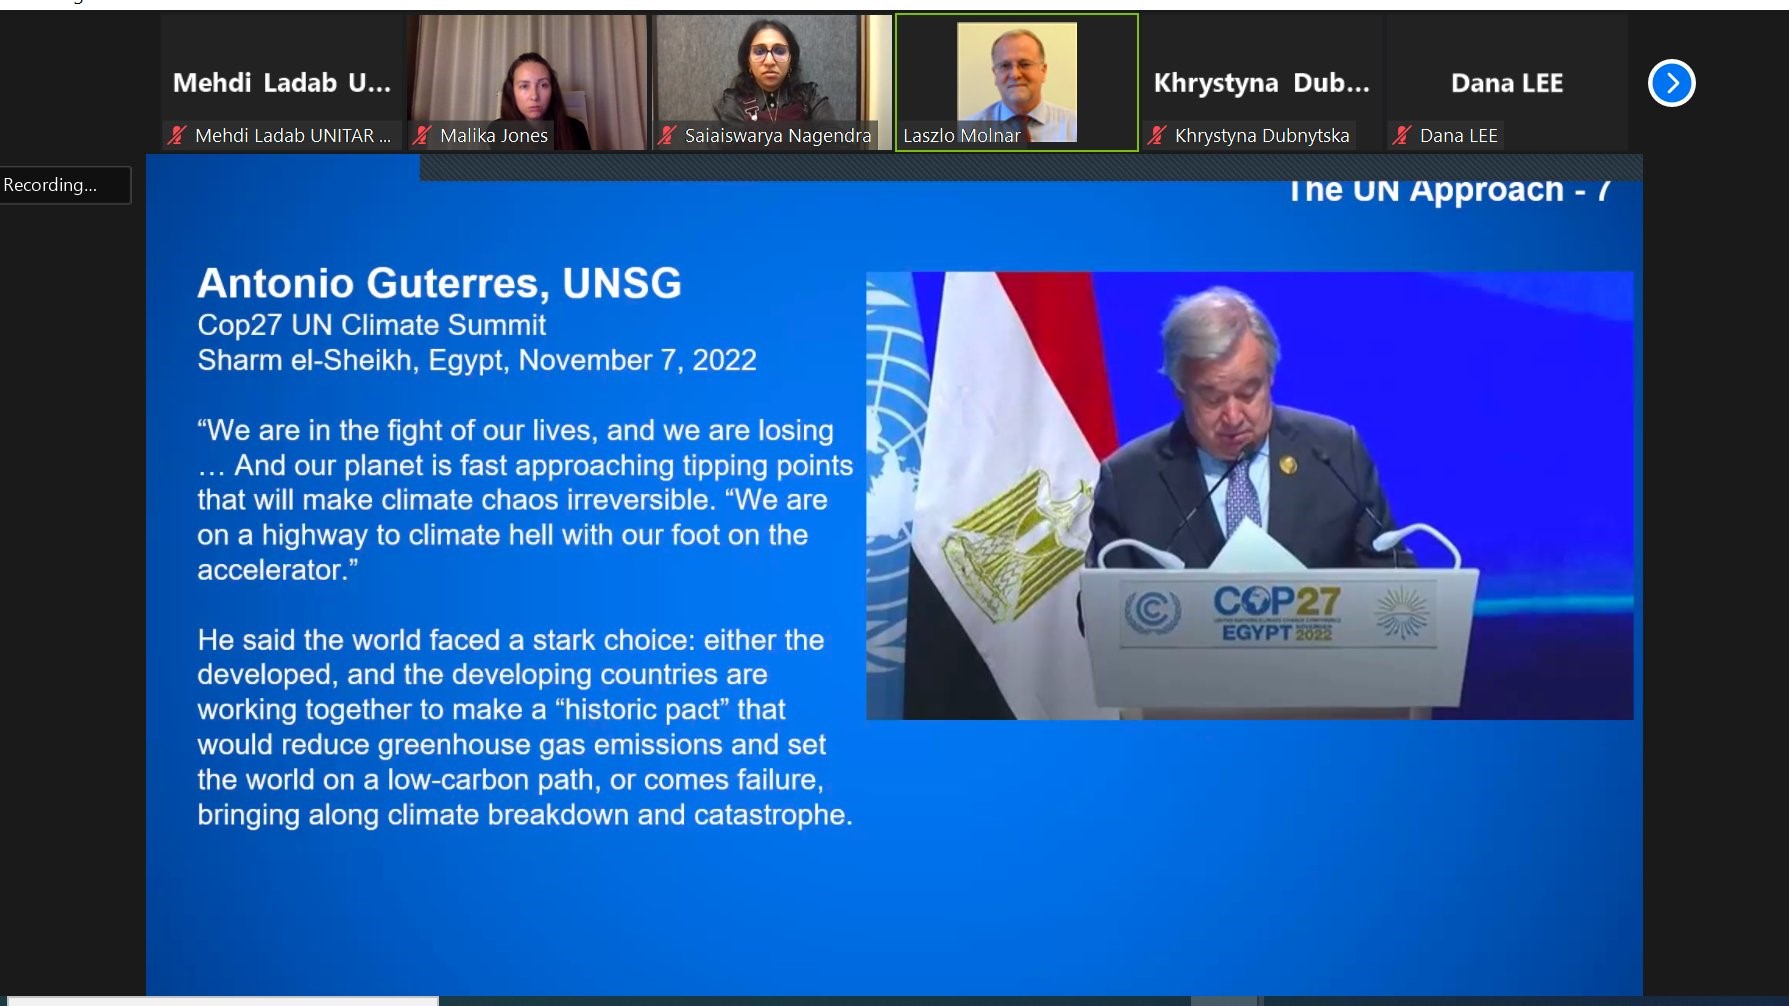The width and height of the screenshot is (1789, 1006).
Task: Click the Recording... status indicator
Action: click(x=65, y=185)
